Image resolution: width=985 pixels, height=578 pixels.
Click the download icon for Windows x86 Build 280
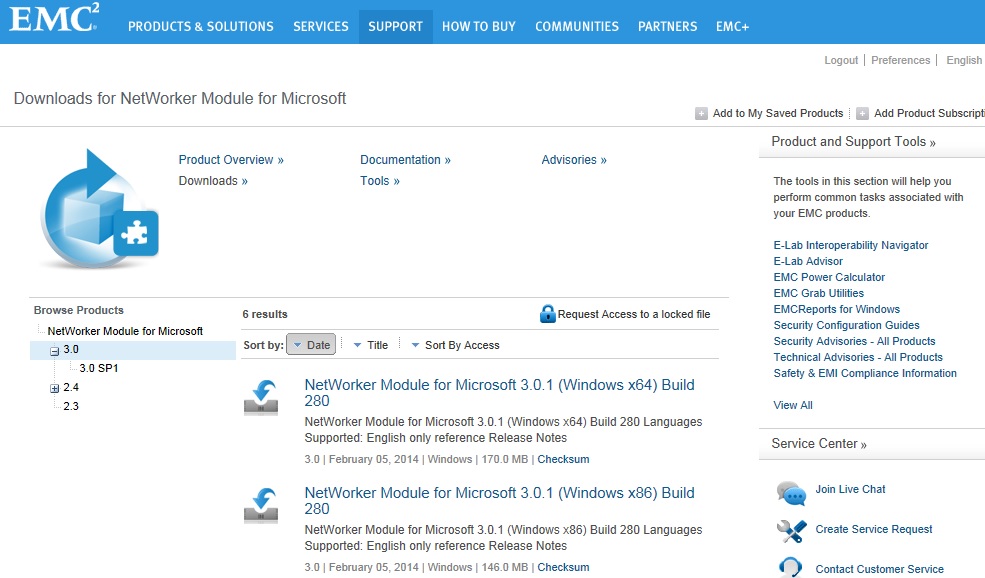click(261, 505)
